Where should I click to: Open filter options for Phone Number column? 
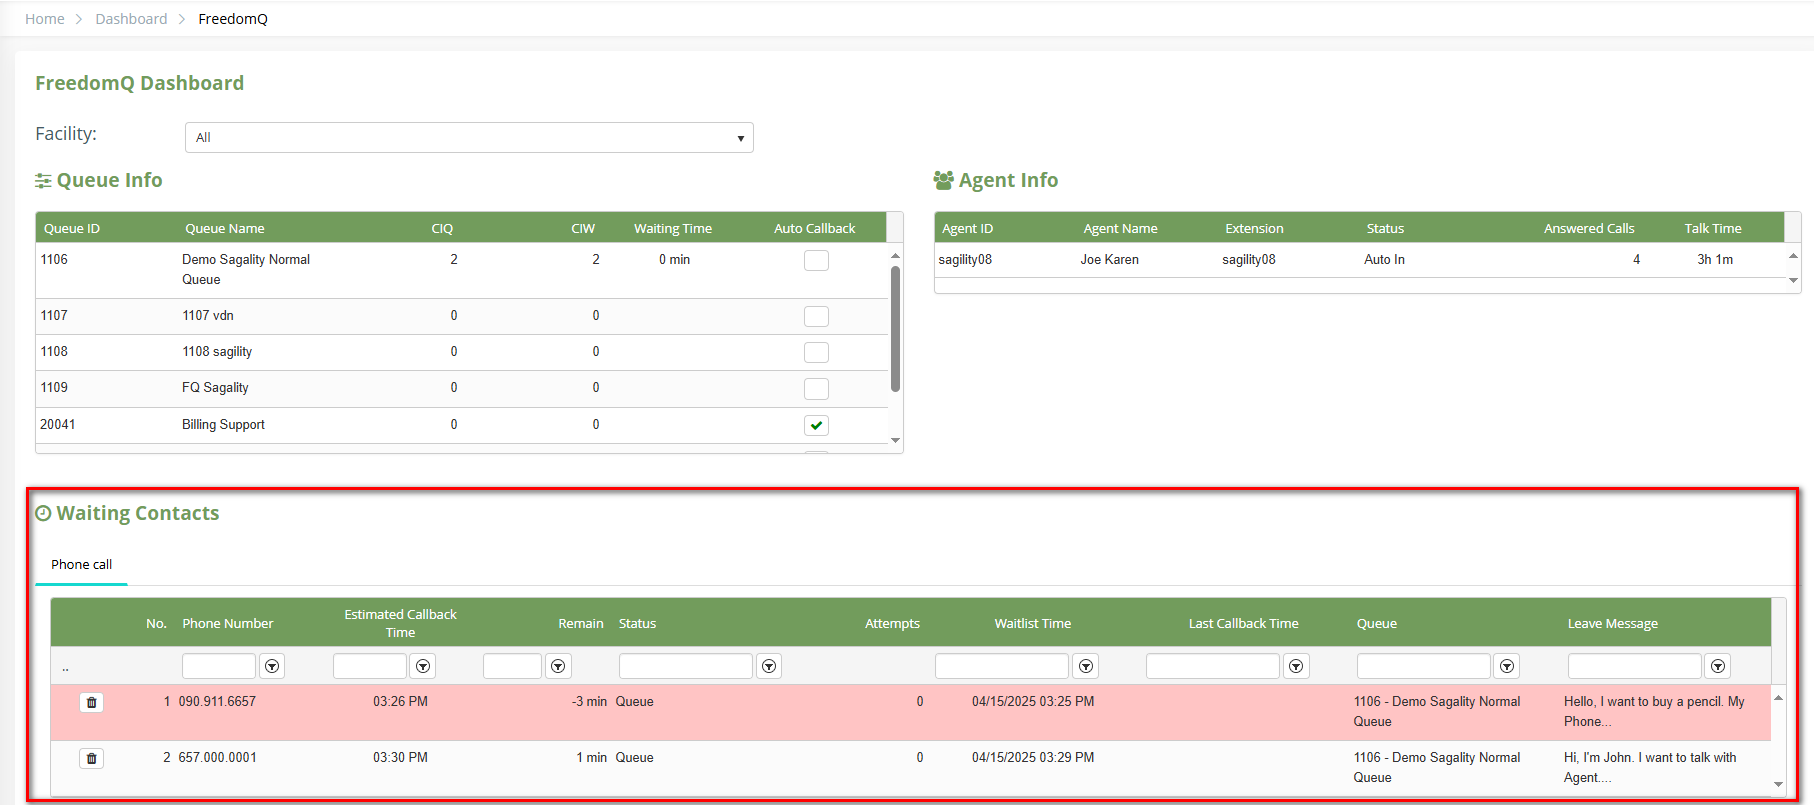pos(272,666)
